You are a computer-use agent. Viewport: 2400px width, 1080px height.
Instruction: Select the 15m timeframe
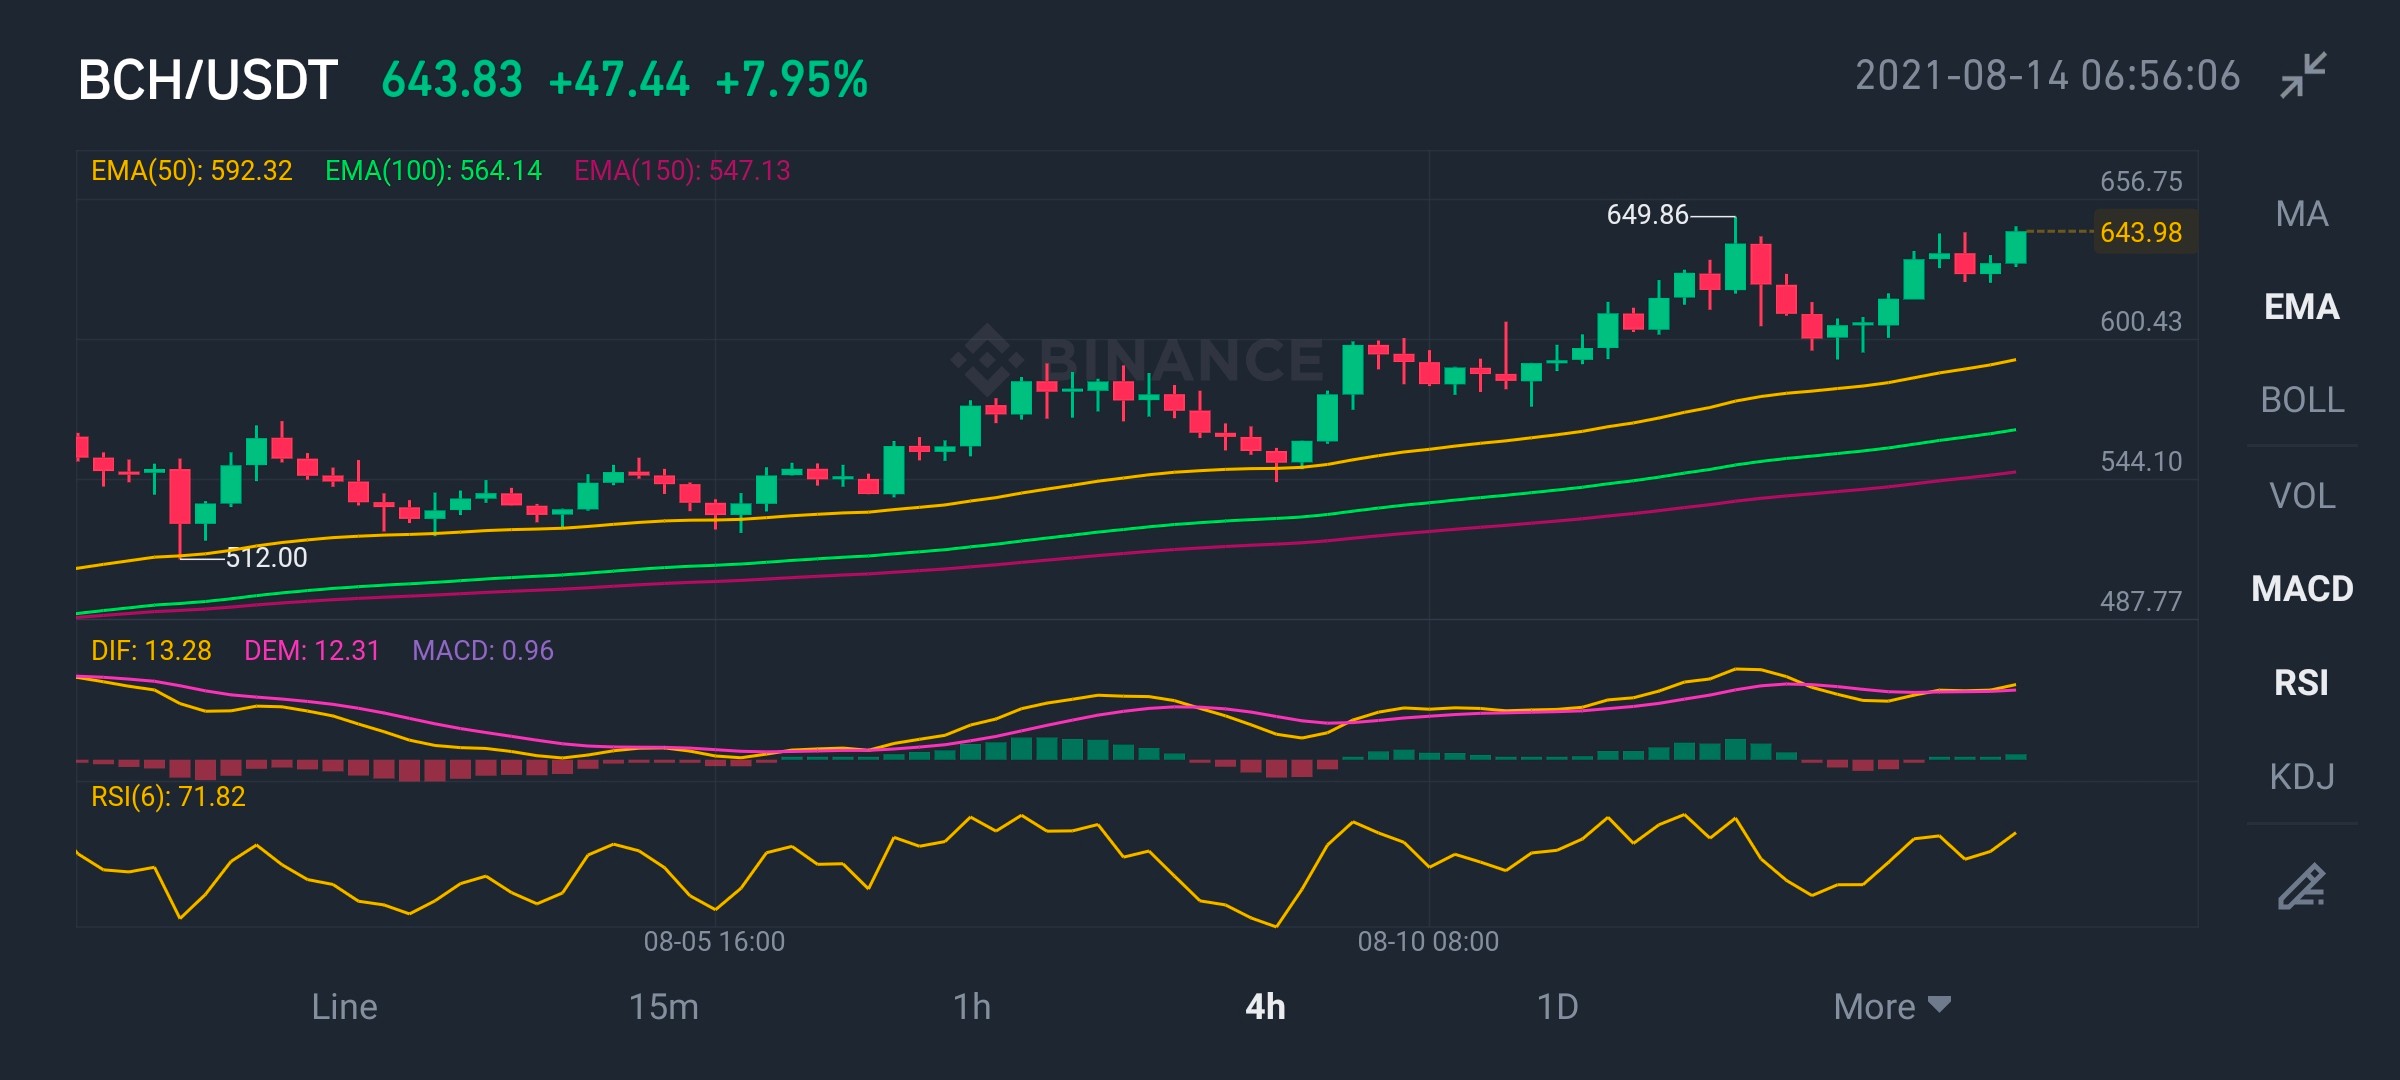tap(663, 1006)
